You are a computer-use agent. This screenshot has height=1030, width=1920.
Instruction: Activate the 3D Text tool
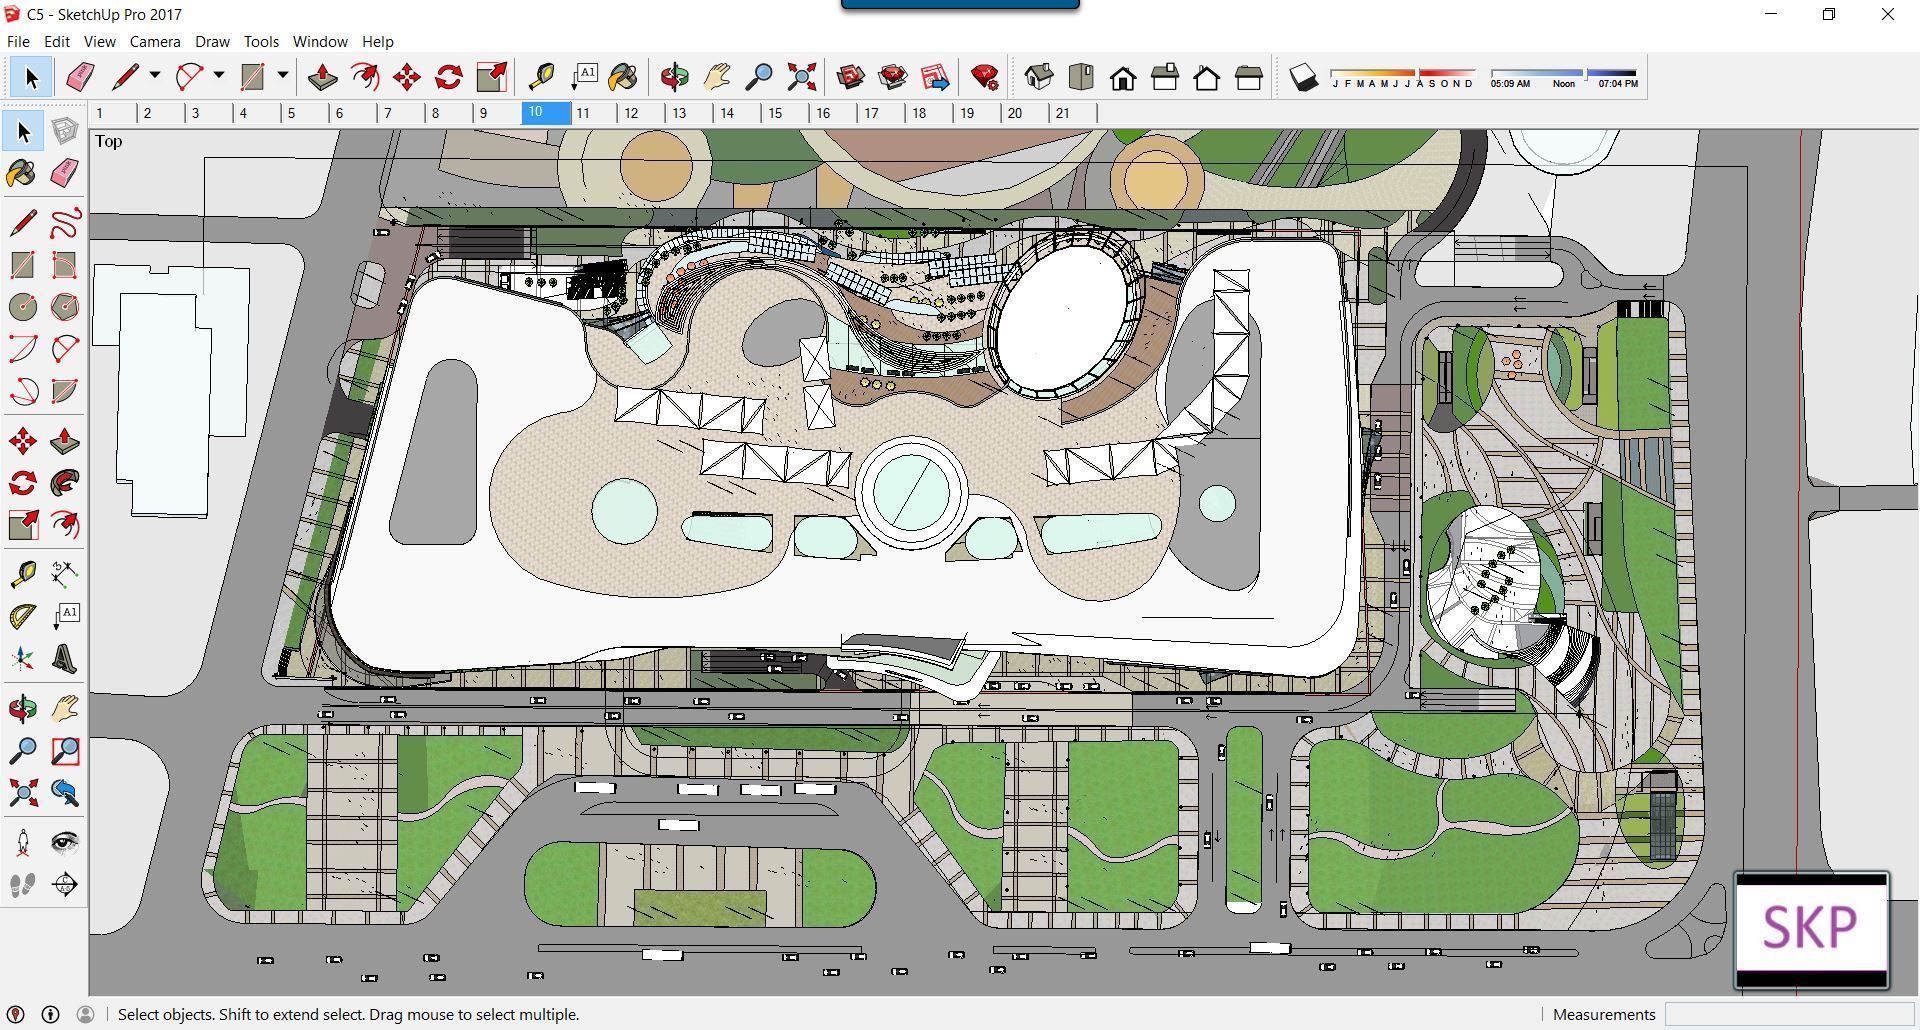[x=65, y=658]
